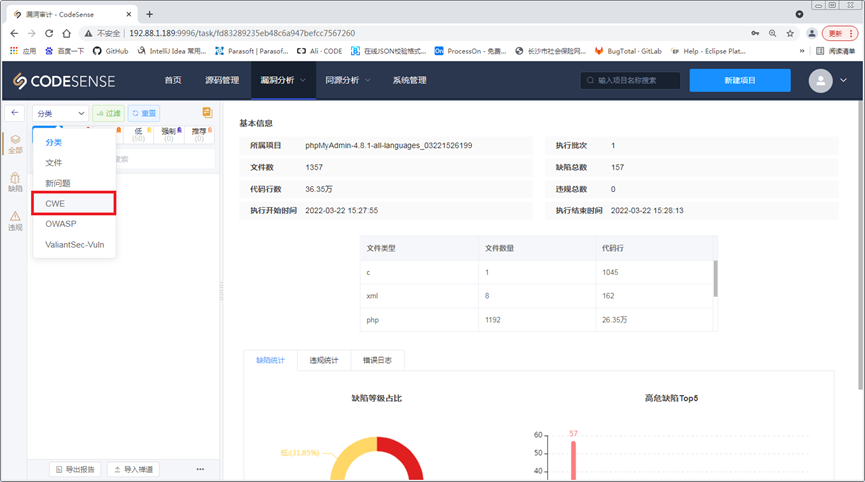
Task: Click the project name search input
Action: (630, 81)
